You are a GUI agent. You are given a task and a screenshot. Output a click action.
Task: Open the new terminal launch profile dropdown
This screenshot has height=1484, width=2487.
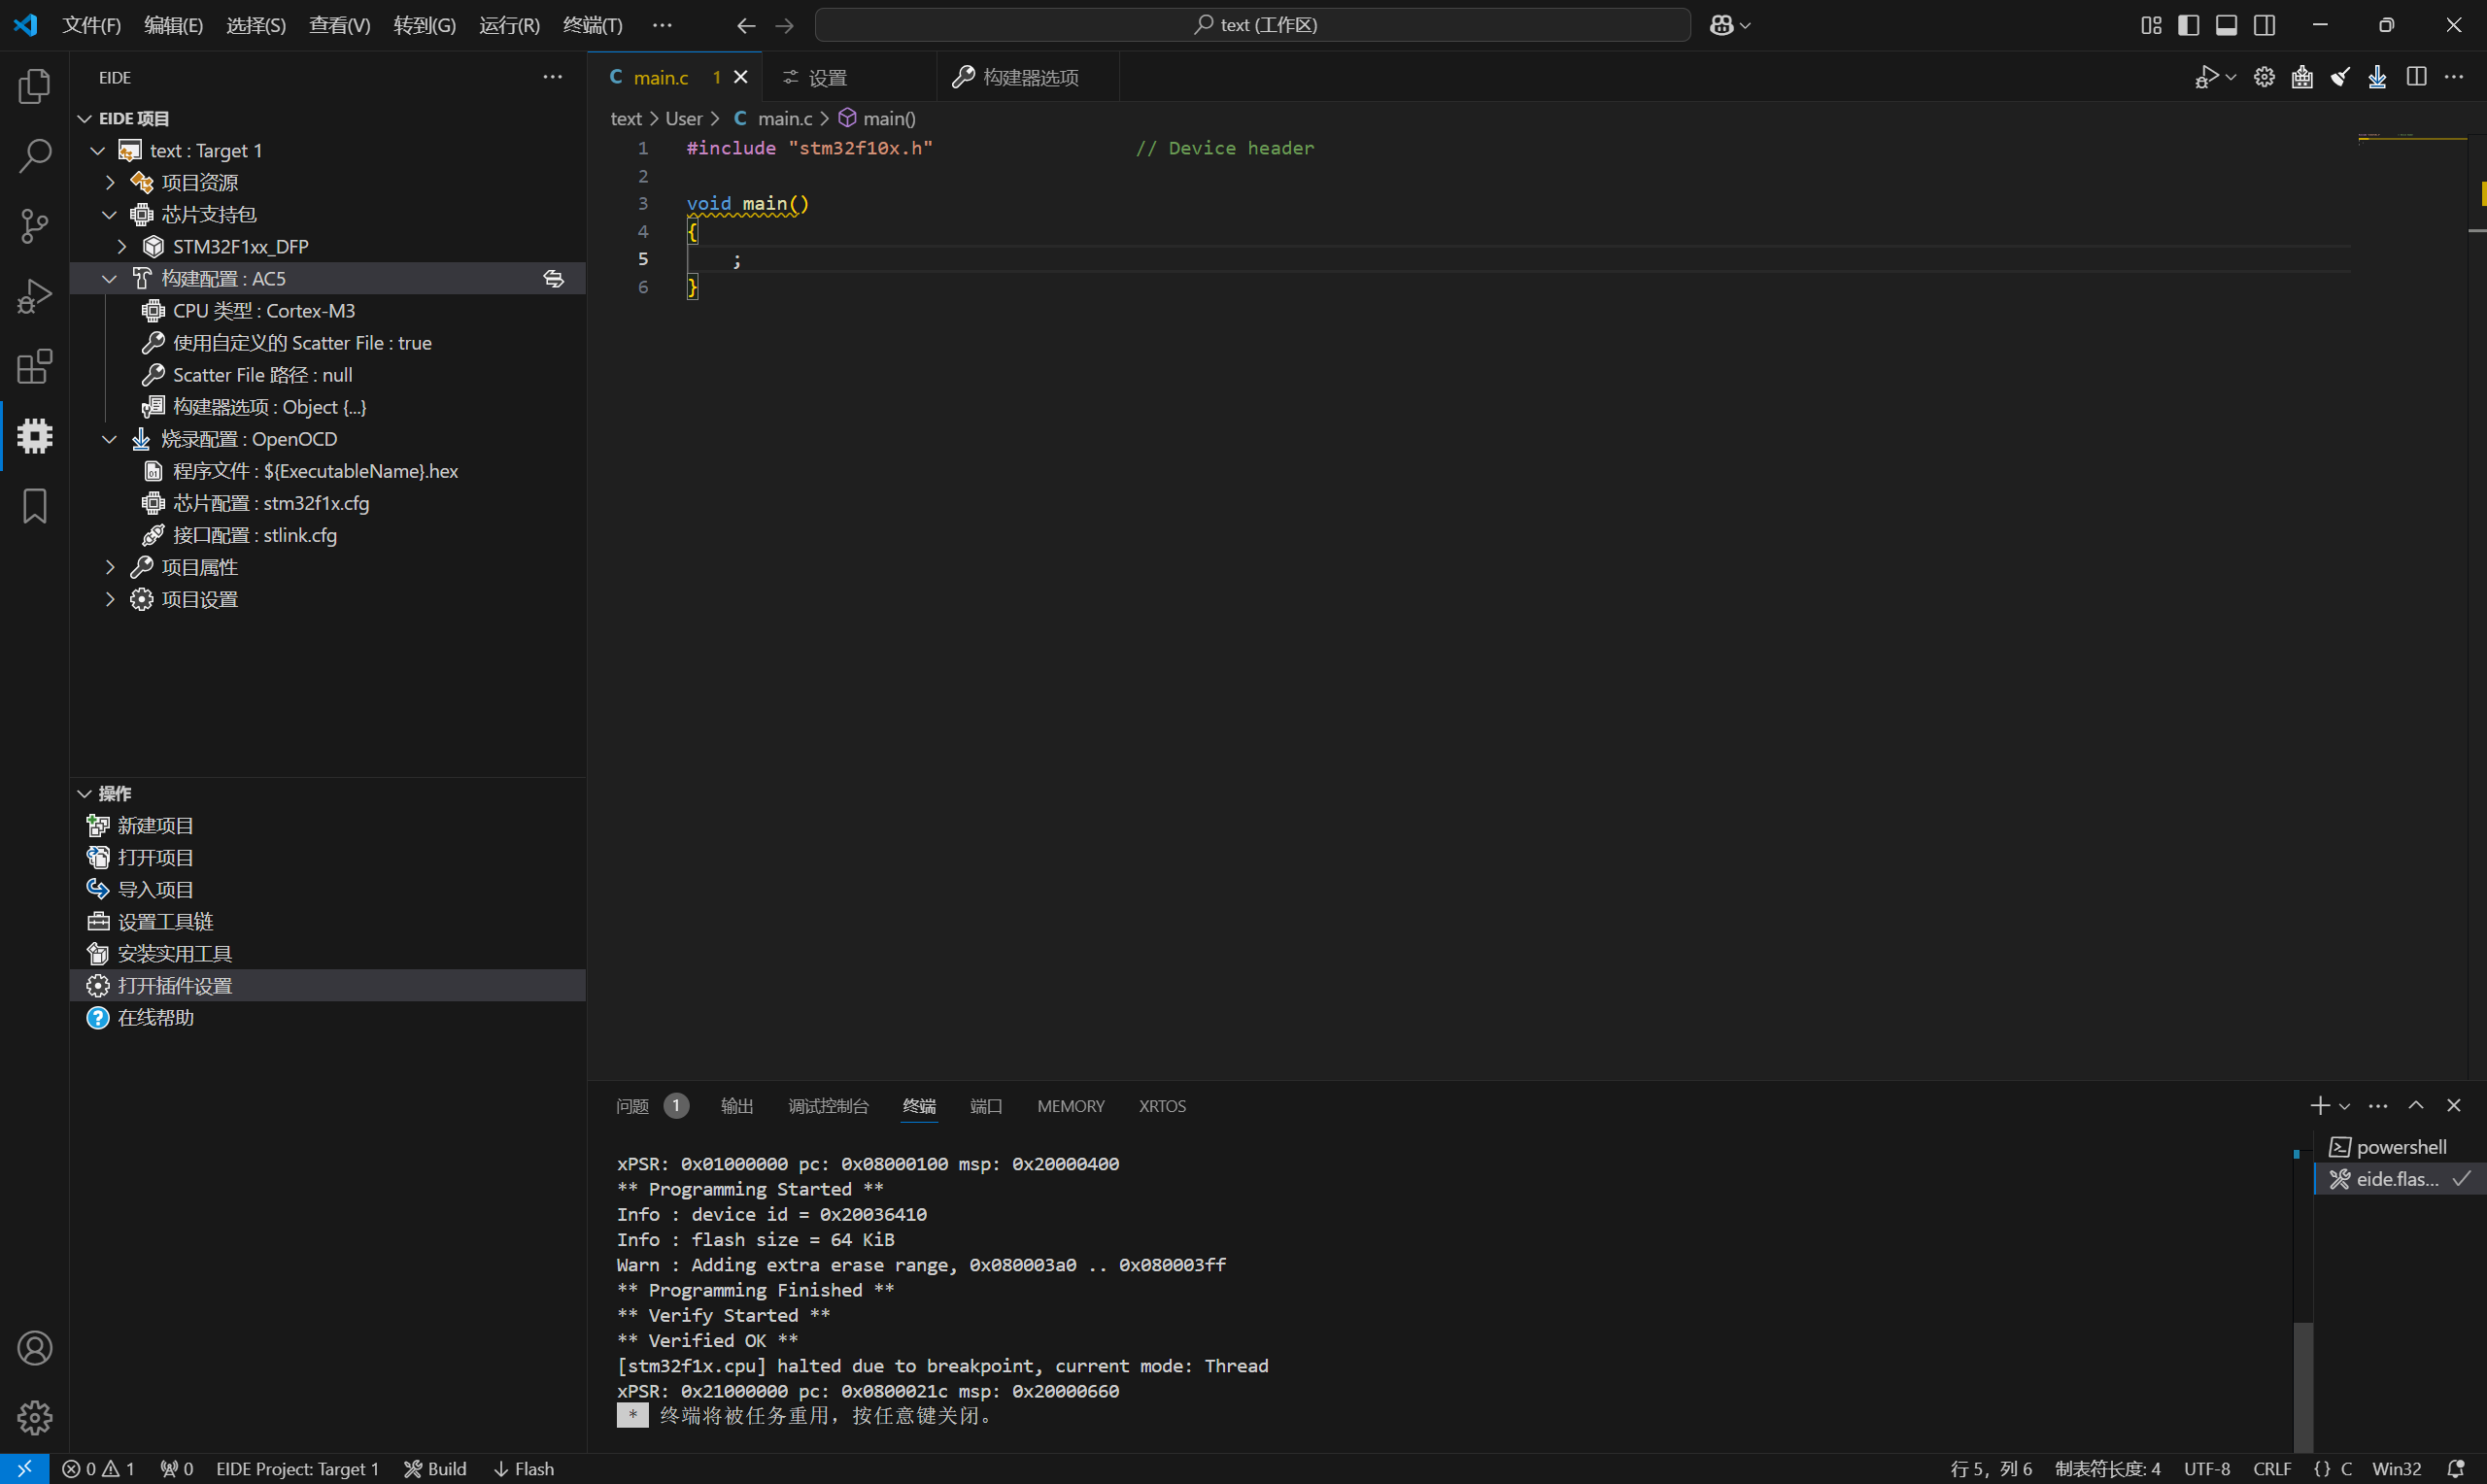2344,1106
